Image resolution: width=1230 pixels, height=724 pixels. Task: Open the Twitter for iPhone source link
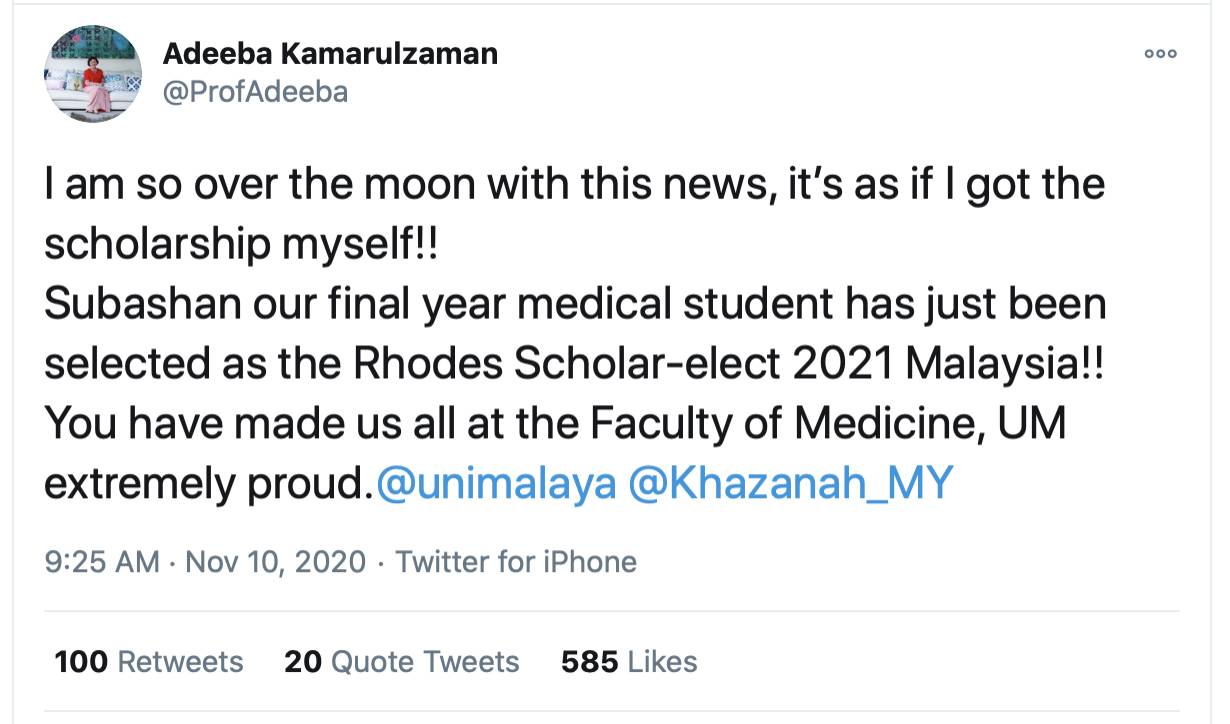pos(516,561)
